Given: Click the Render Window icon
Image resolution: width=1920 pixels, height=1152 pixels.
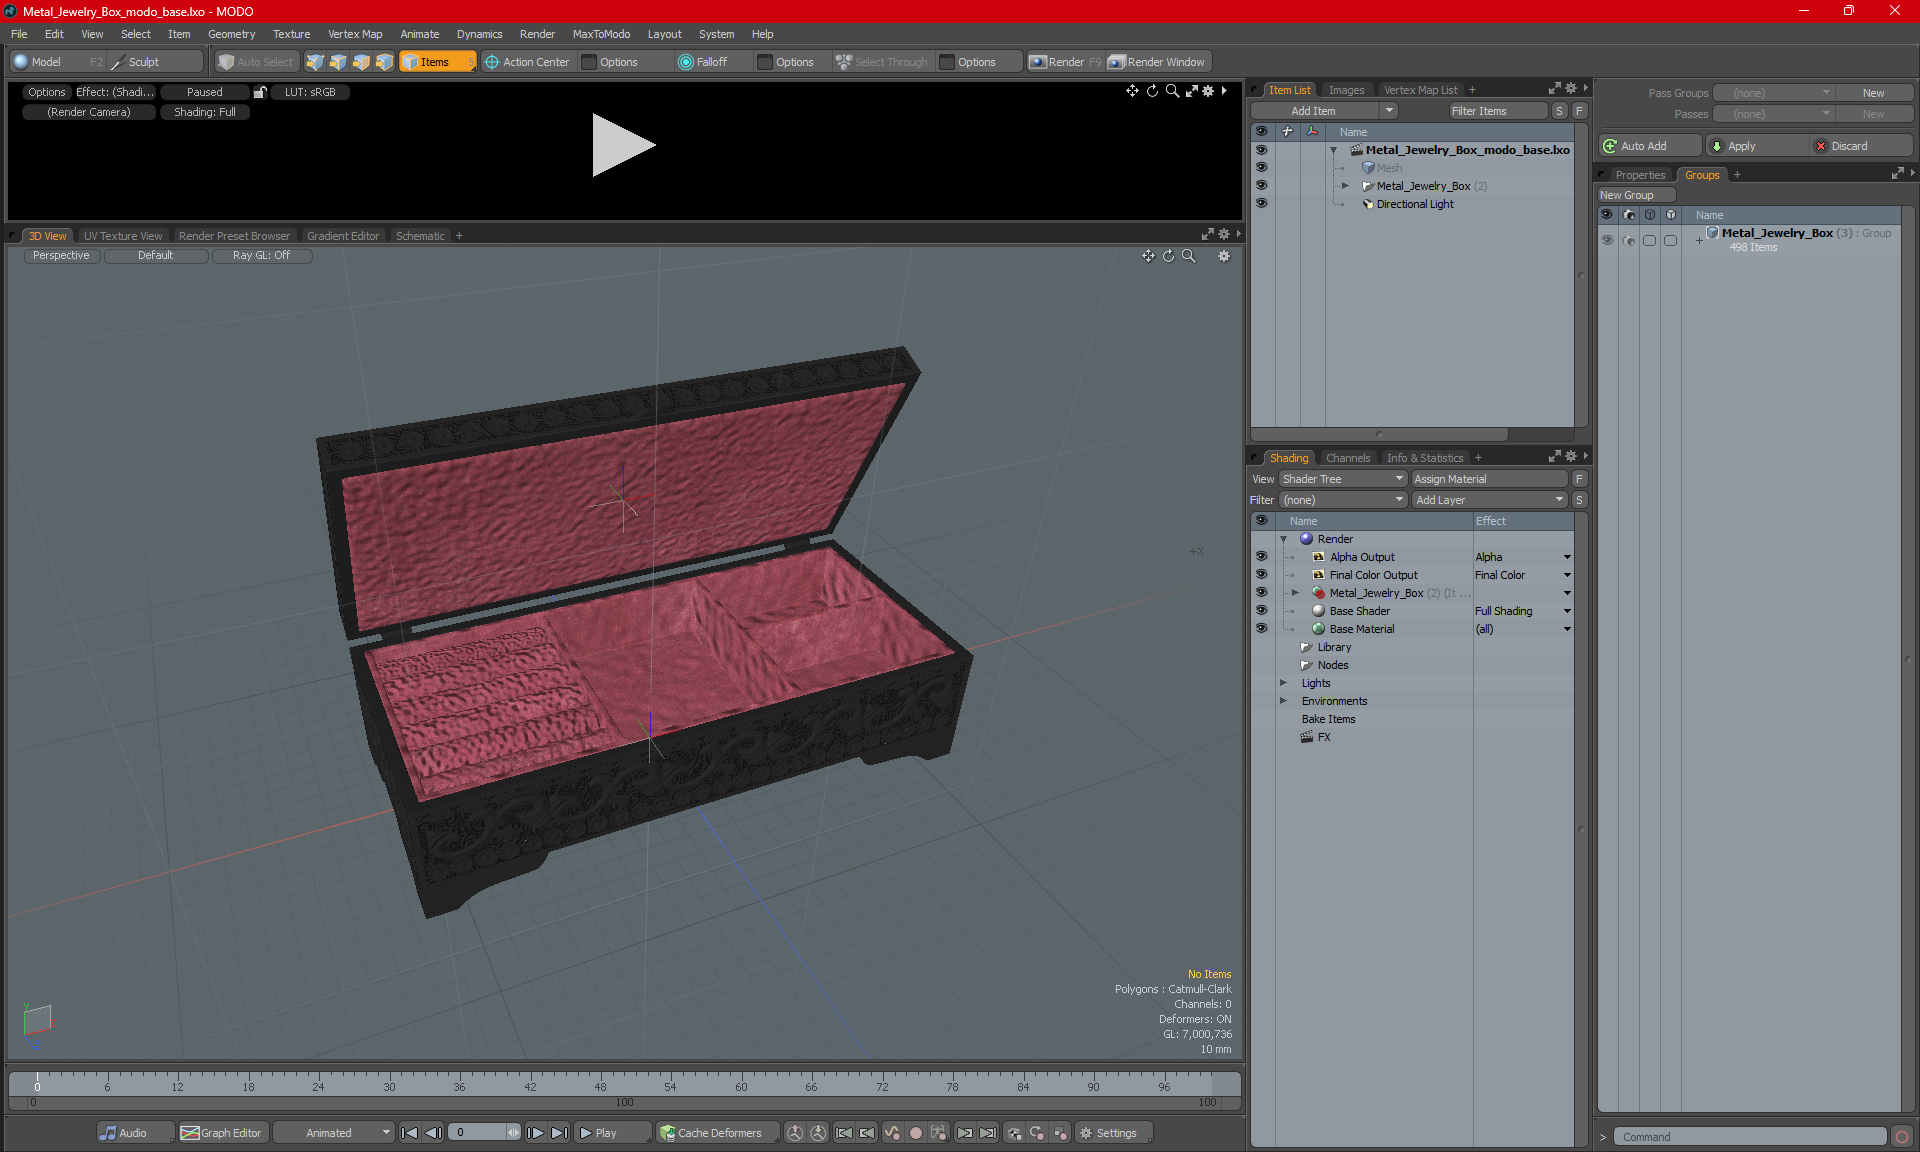Looking at the screenshot, I should pyautogui.click(x=1117, y=62).
